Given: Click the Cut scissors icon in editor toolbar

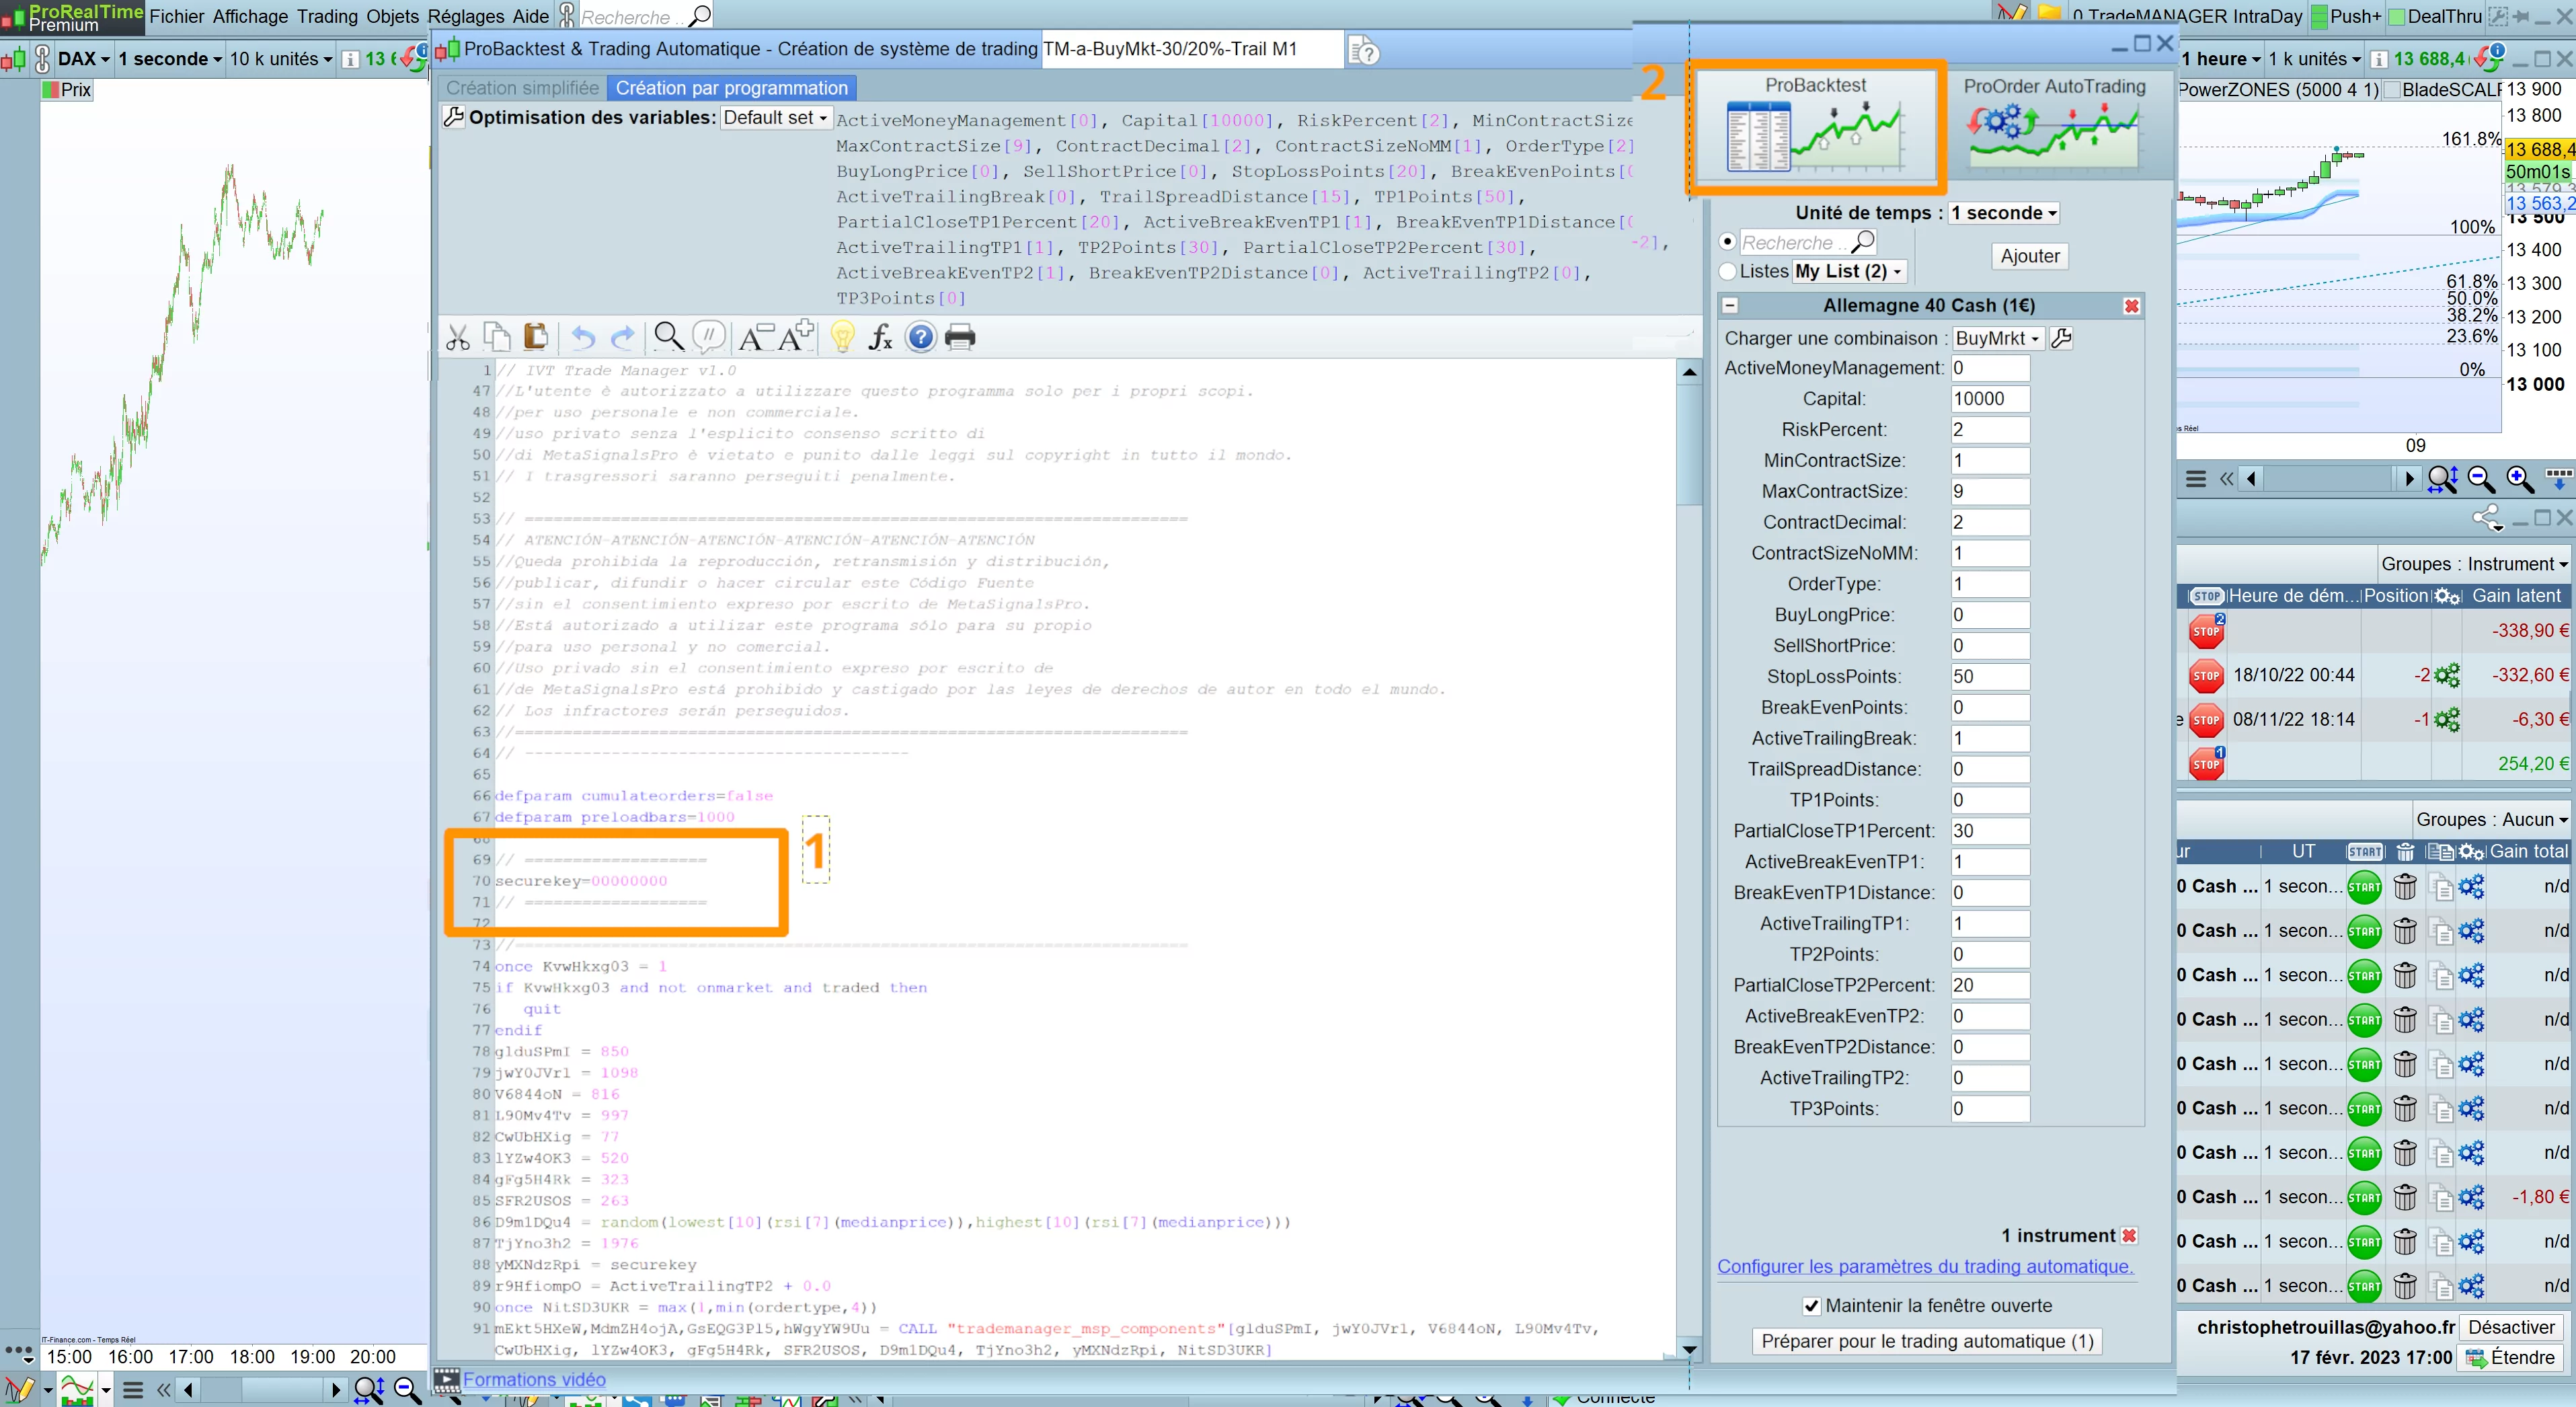Looking at the screenshot, I should point(458,338).
